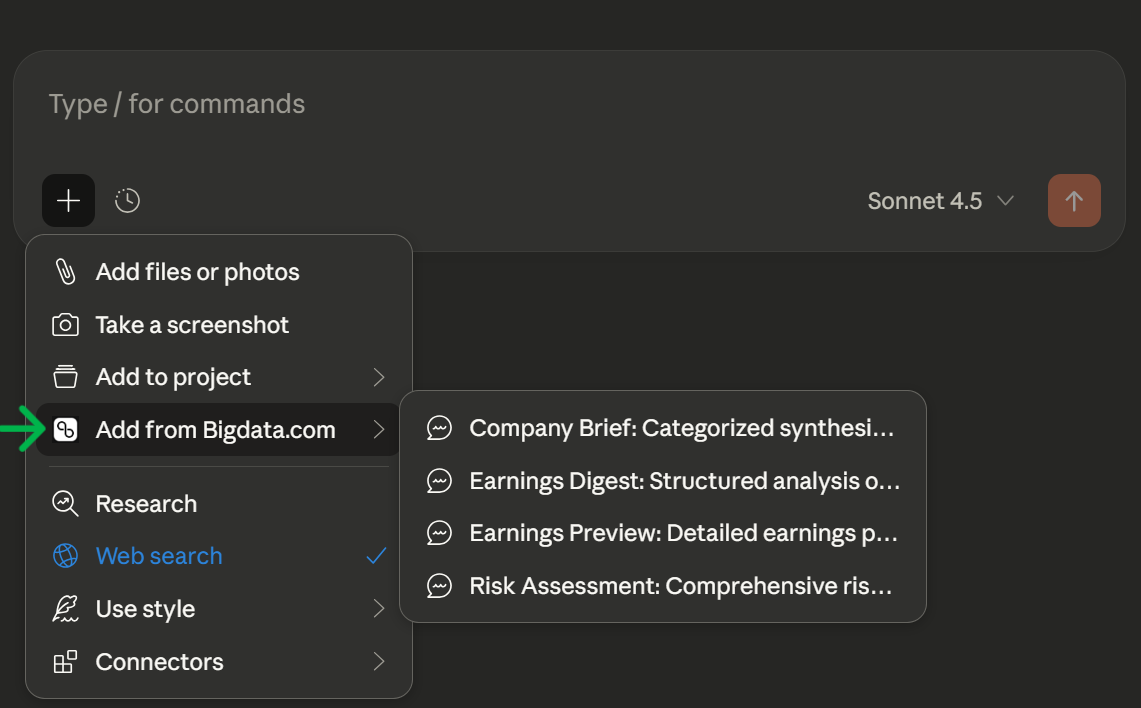Viewport: 1141px width, 708px height.
Task: Click the paperclip Add files icon
Action: pos(65,272)
